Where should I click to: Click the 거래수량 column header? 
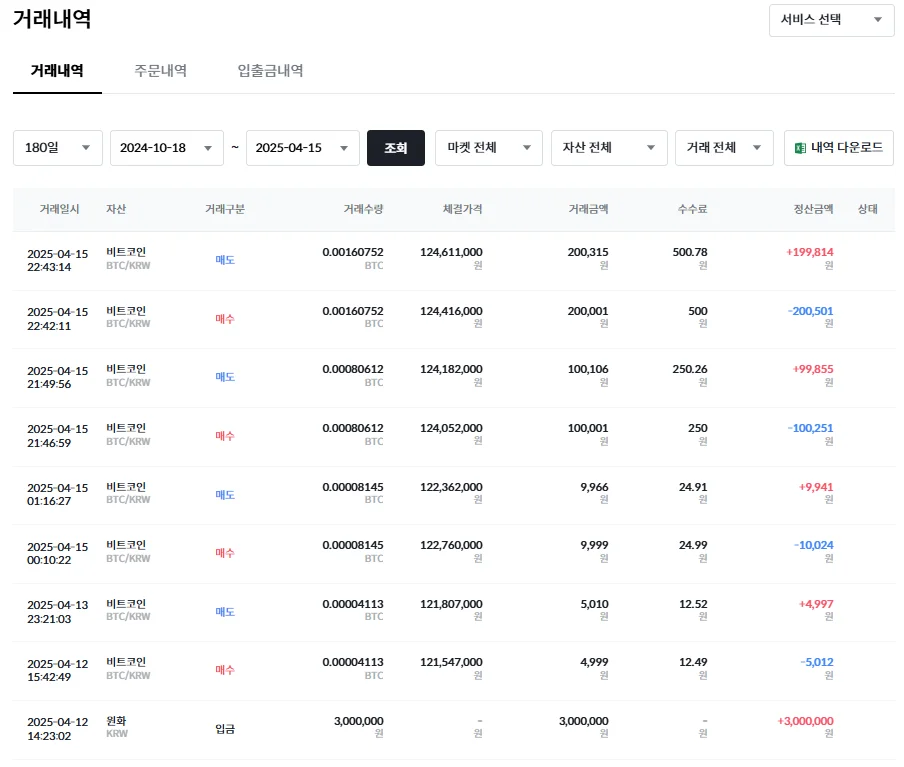(x=363, y=209)
